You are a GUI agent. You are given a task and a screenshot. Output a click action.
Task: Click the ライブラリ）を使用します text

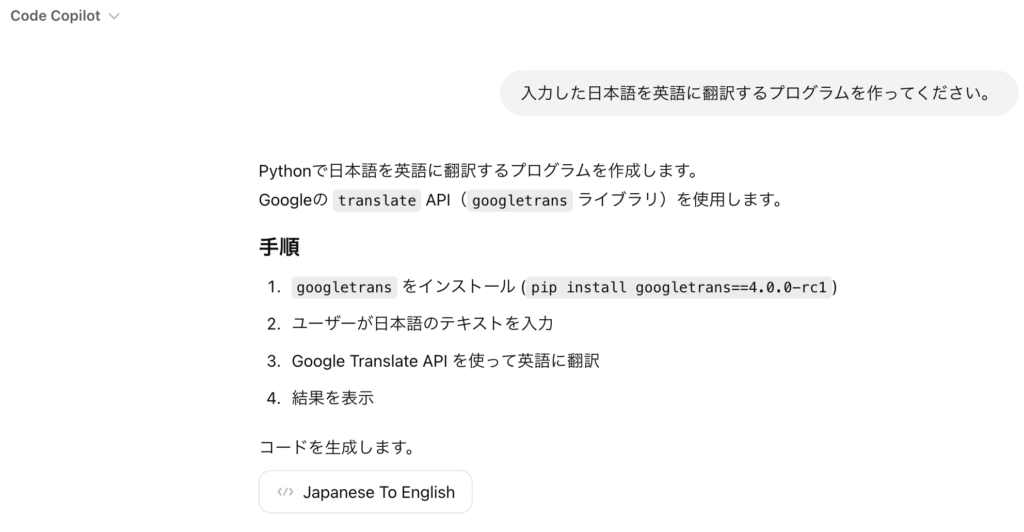click(680, 200)
